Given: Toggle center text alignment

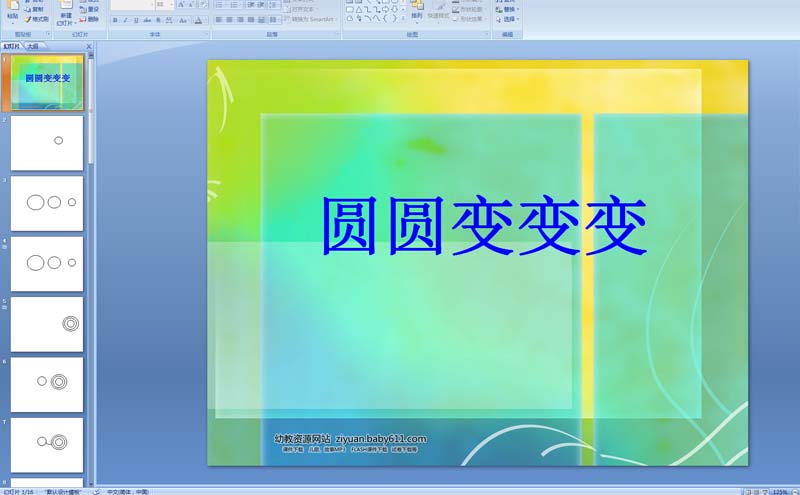Looking at the screenshot, I should tap(229, 20).
